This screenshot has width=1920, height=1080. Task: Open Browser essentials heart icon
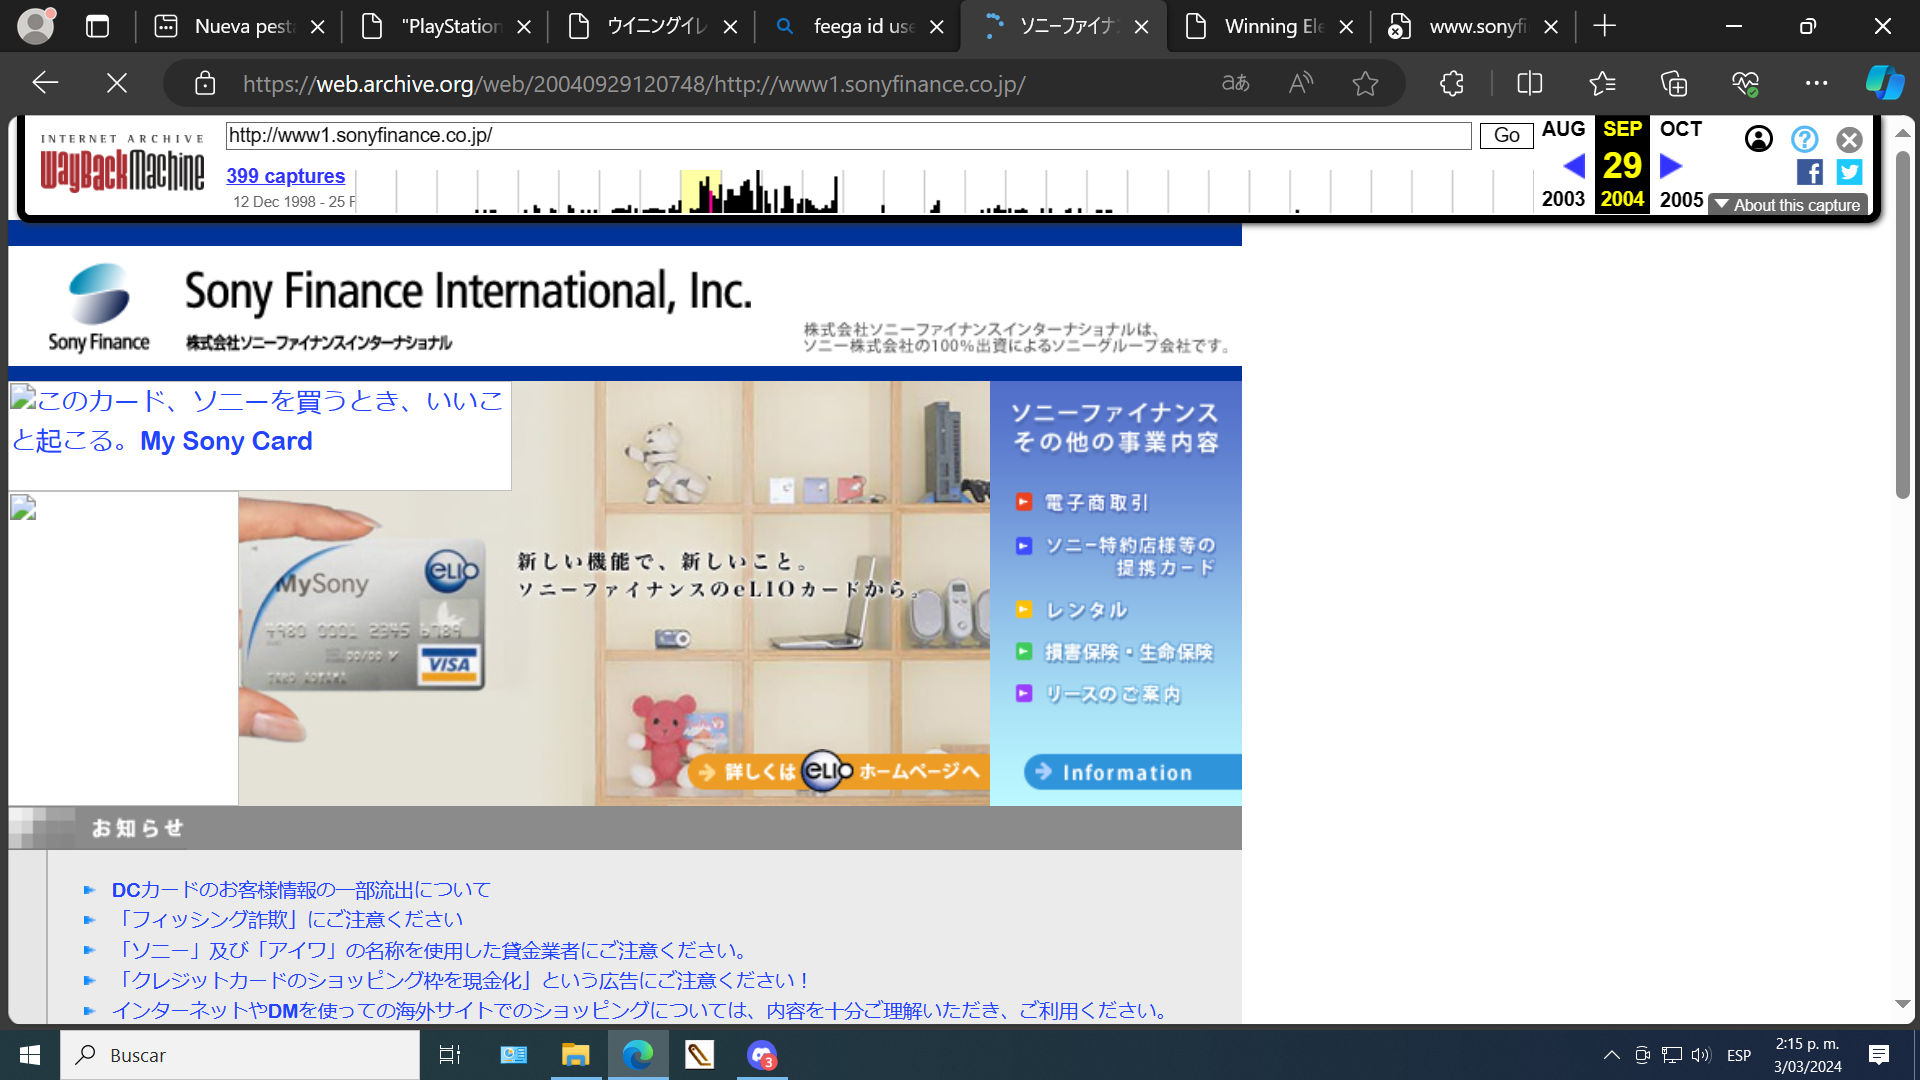coord(1746,83)
